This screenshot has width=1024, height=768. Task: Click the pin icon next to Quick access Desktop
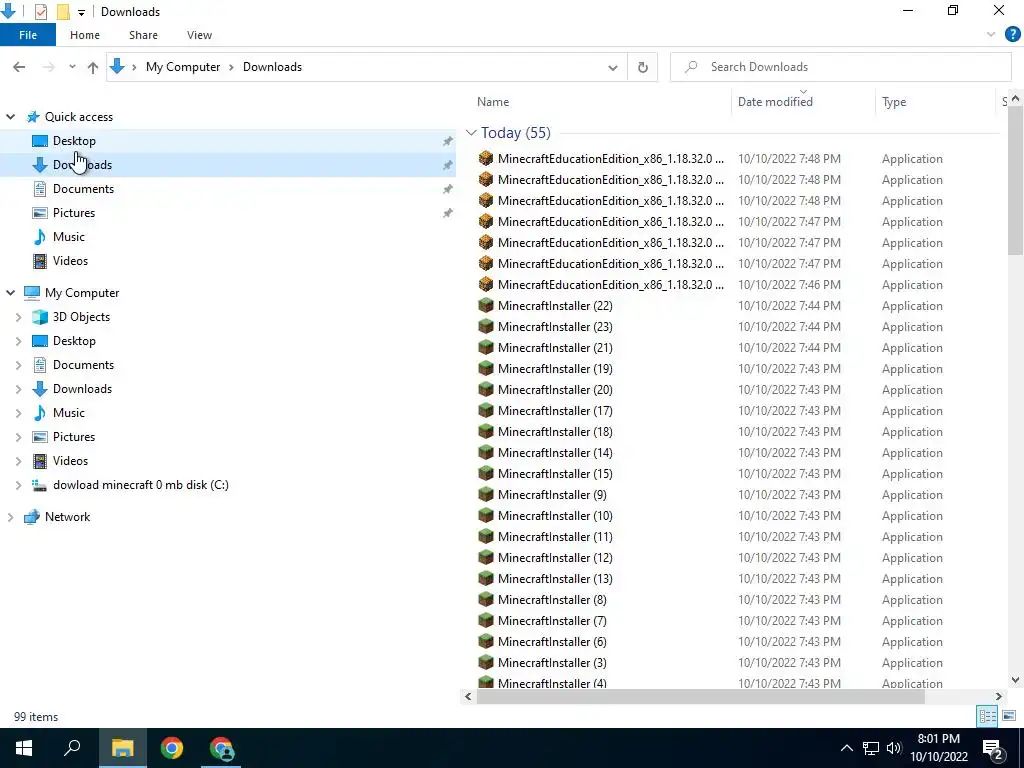tap(447, 141)
